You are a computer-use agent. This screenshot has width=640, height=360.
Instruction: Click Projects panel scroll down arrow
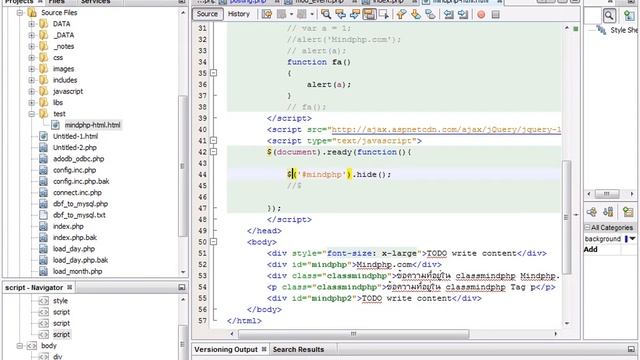coord(183,272)
